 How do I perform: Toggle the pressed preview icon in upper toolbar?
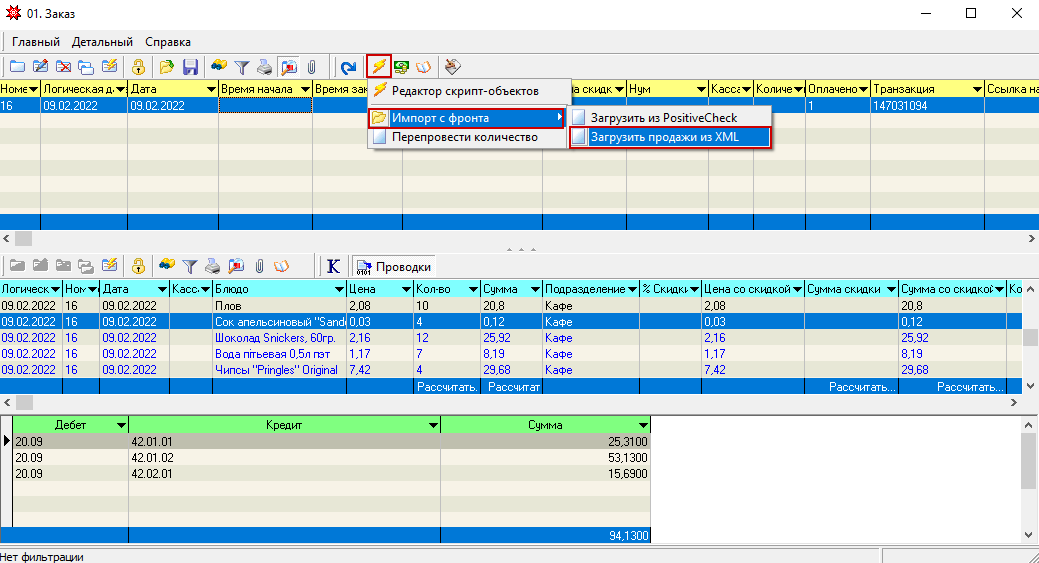point(288,67)
